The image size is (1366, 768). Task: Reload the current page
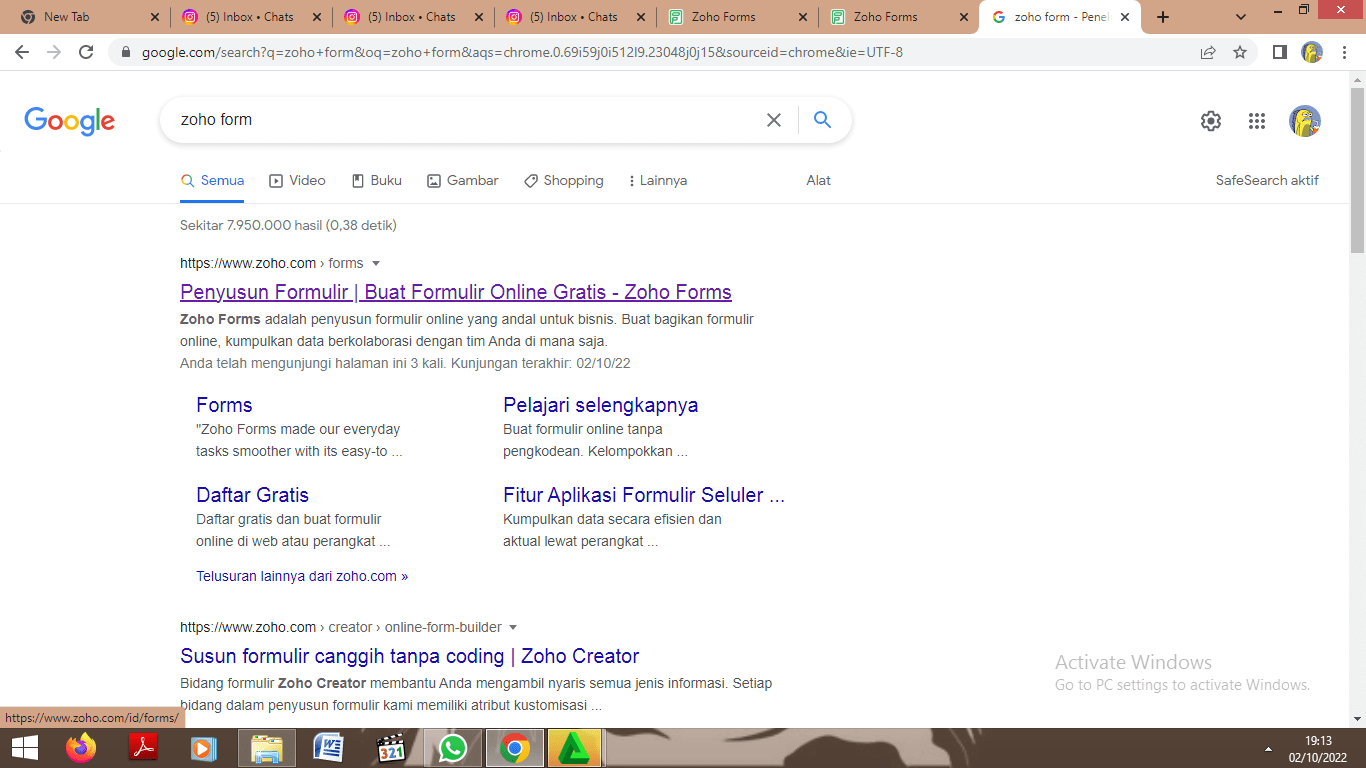86,52
